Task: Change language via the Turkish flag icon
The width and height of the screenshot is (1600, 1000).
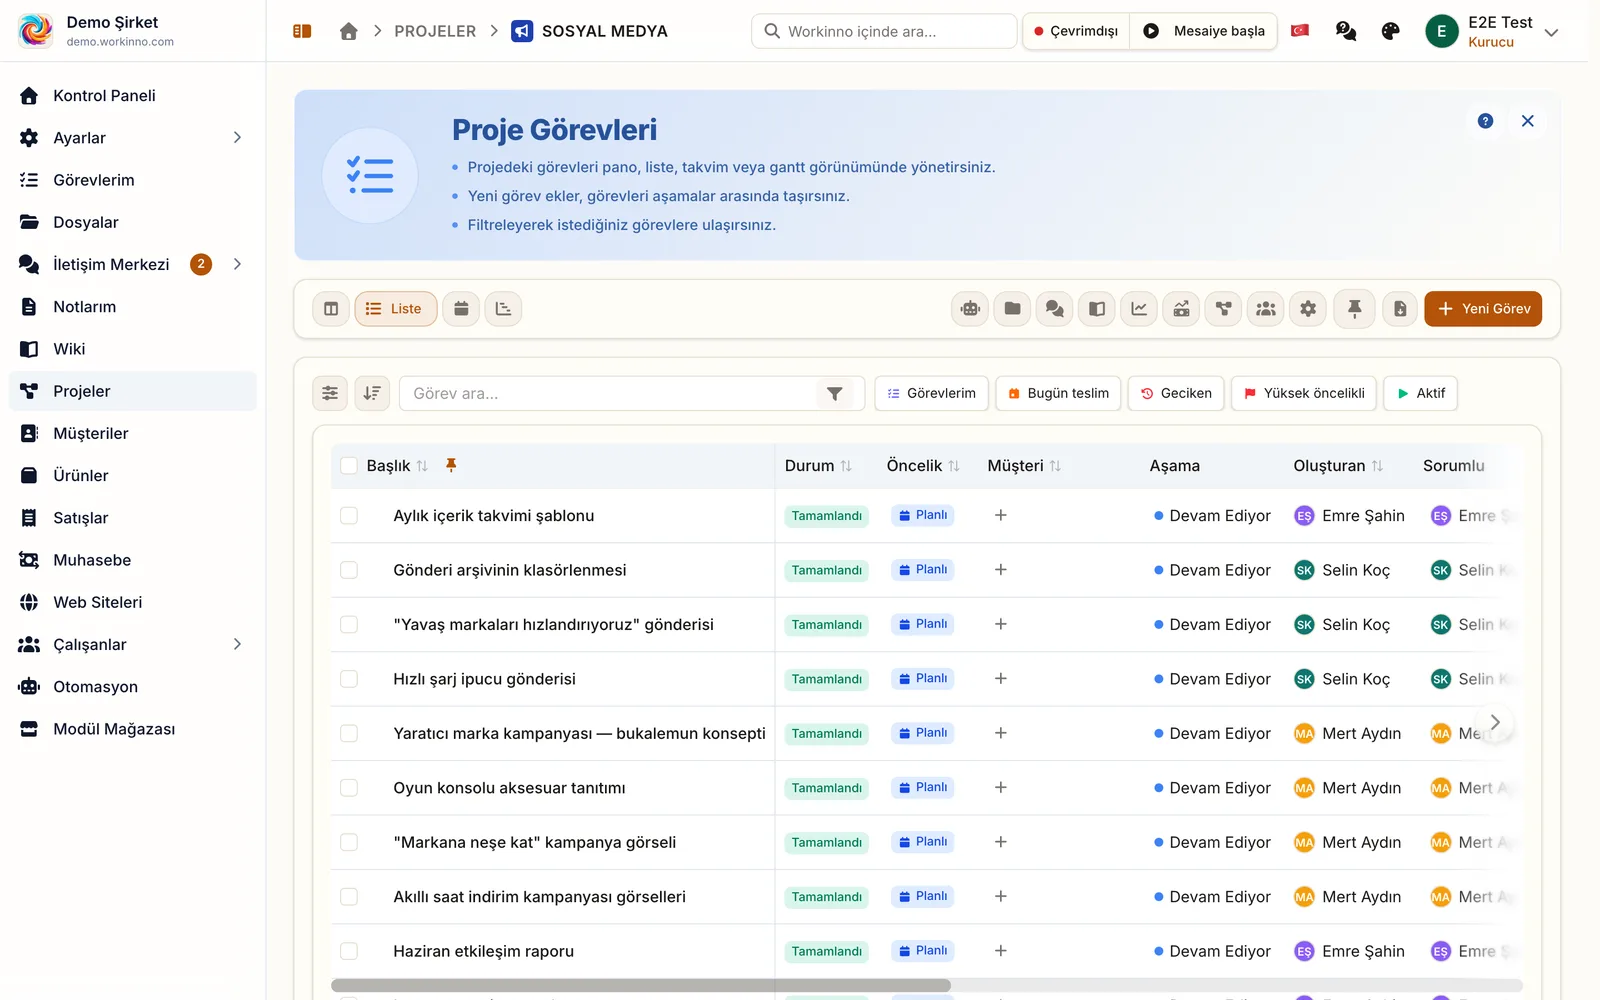Action: point(1300,31)
